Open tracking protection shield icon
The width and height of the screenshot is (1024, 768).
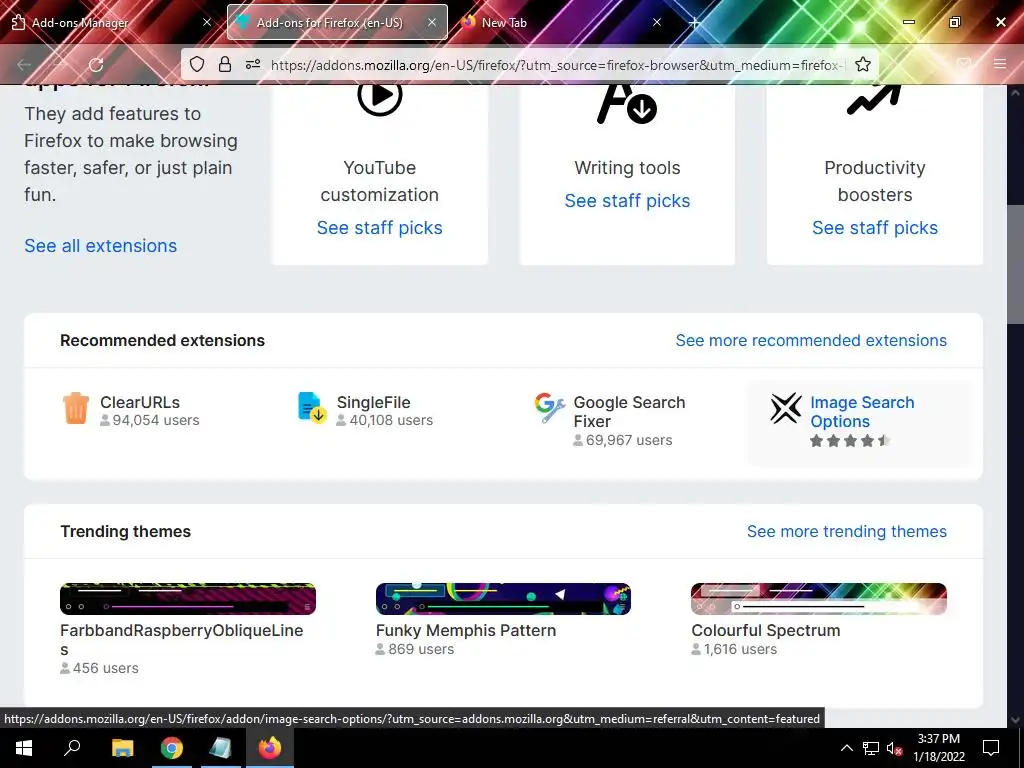tap(197, 64)
